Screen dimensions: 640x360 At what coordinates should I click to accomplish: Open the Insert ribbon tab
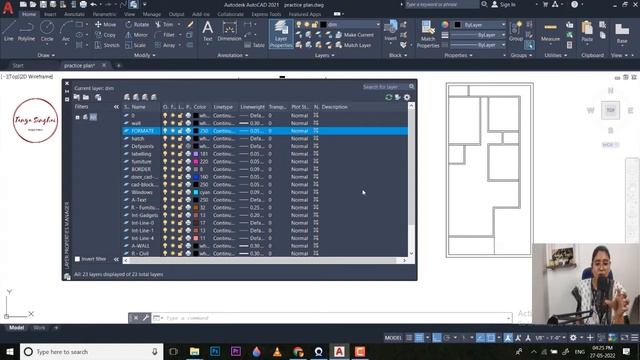tap(50, 14)
